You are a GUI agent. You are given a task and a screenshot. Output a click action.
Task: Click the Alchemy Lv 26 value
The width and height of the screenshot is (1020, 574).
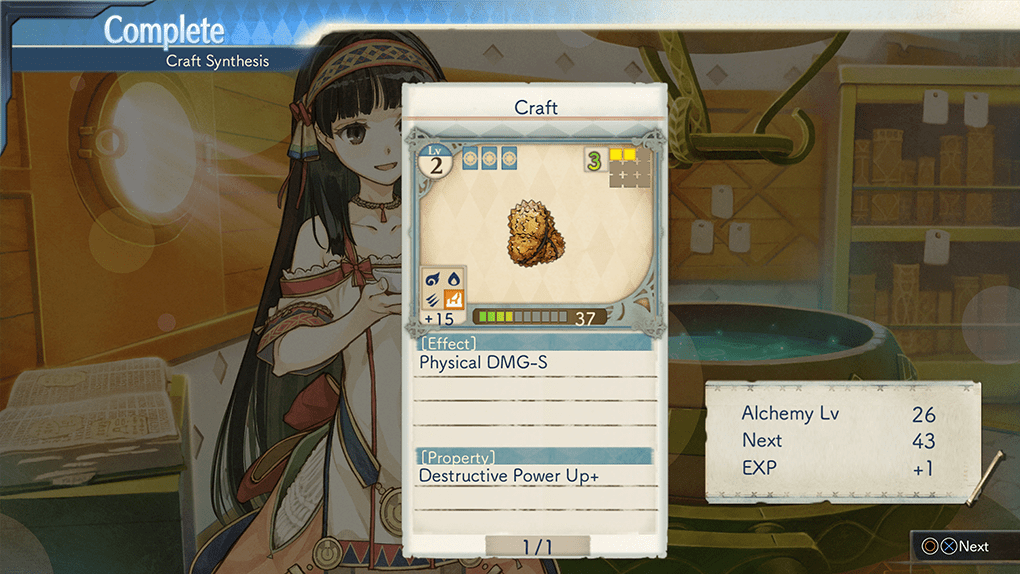tap(923, 415)
